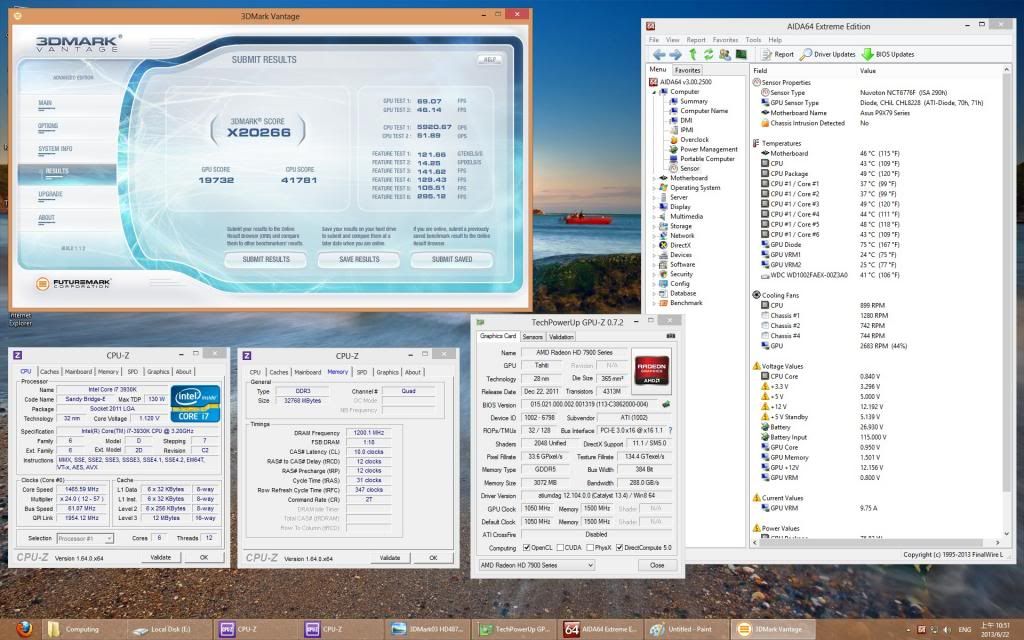Viewport: 1024px width, 640px height.
Task: Go forward with AIDA64 blue right arrow
Action: [675, 54]
